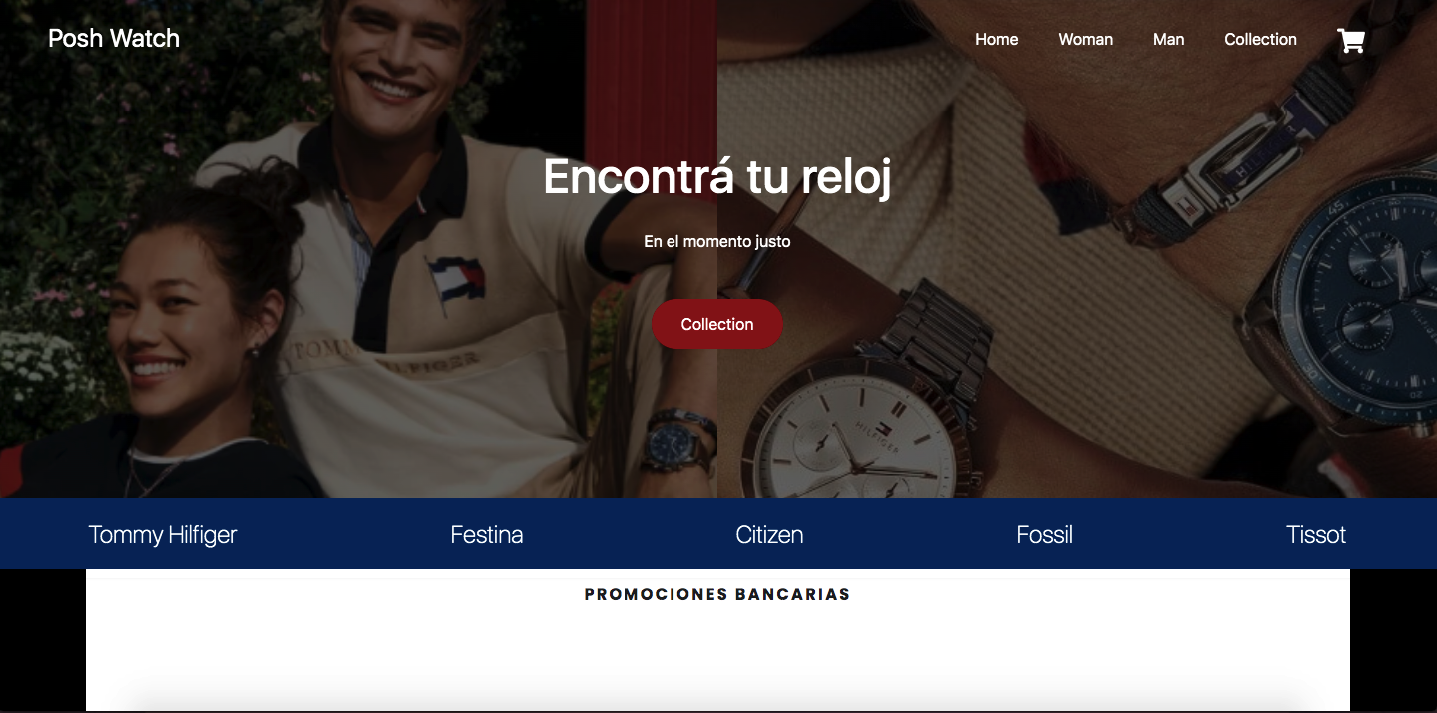
Task: Go to the Home menu item
Action: pyautogui.click(x=997, y=40)
